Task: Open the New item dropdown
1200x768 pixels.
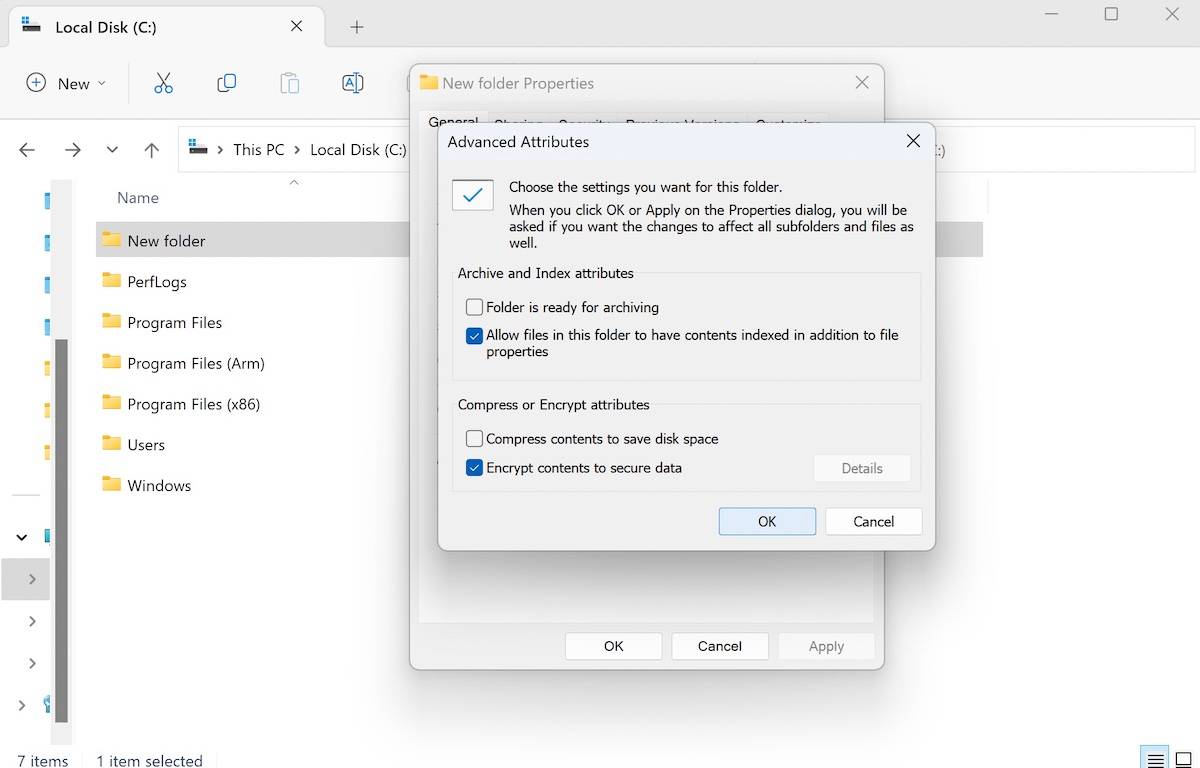Action: point(66,83)
